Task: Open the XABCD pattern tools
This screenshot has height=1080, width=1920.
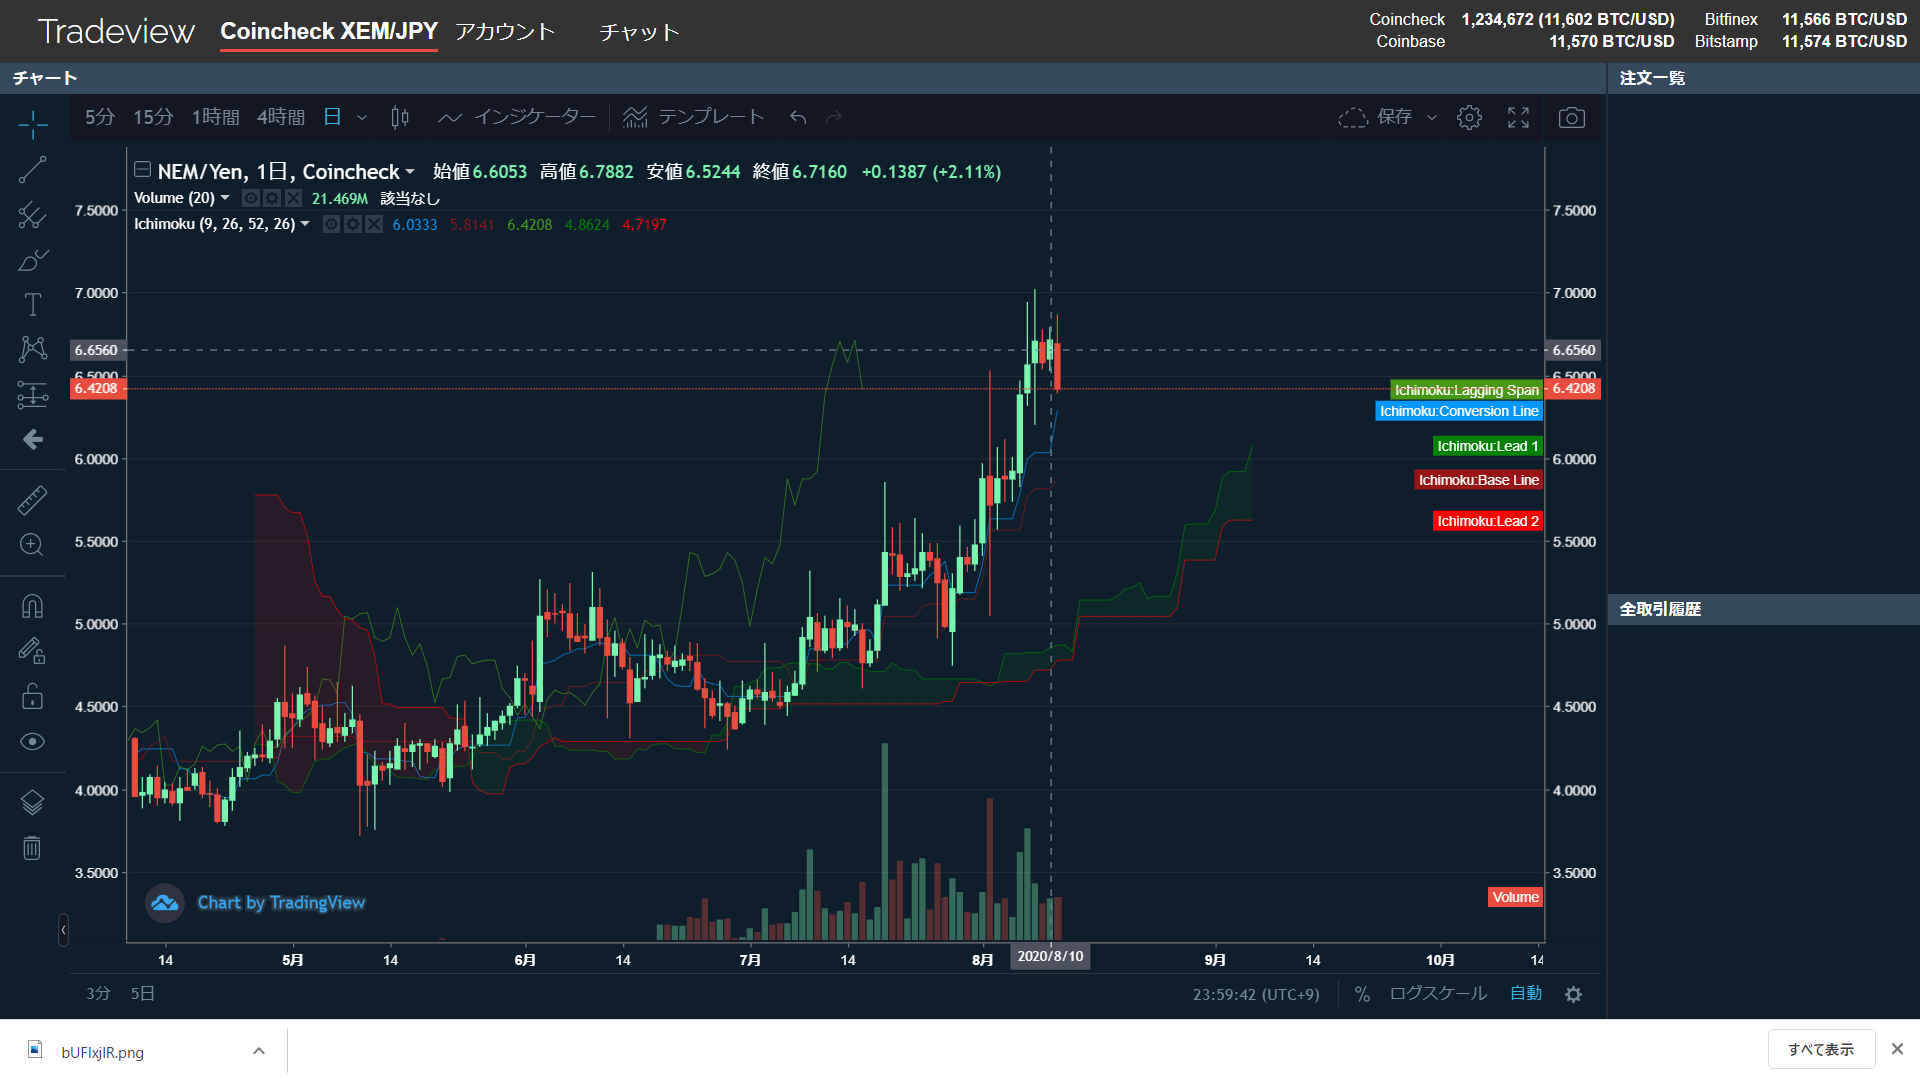Action: (32, 349)
